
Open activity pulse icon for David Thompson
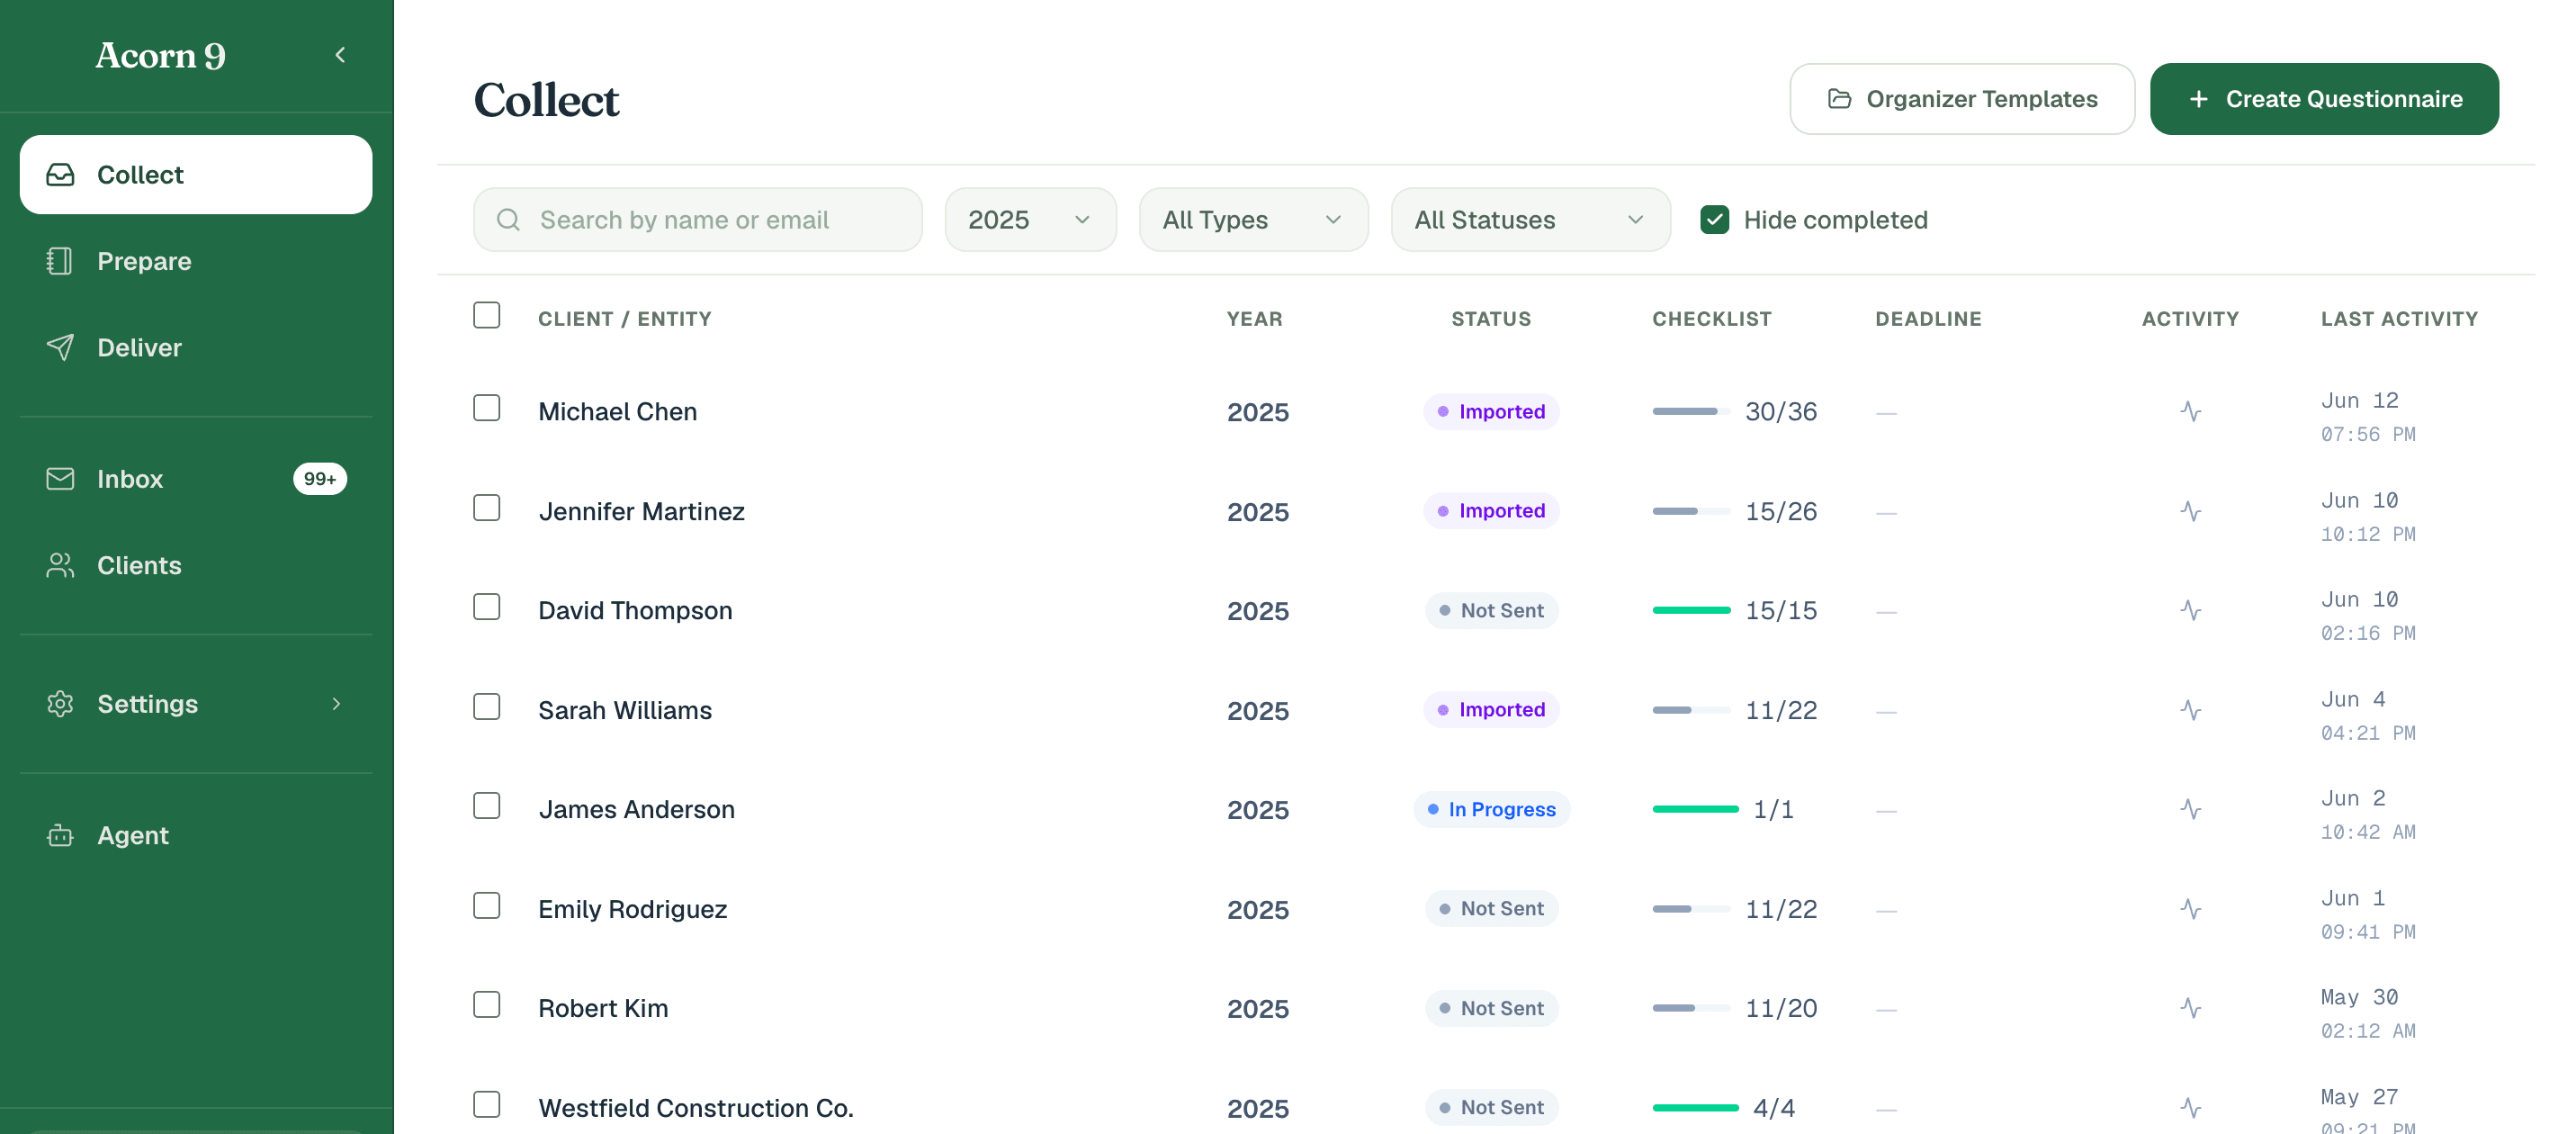point(2190,610)
